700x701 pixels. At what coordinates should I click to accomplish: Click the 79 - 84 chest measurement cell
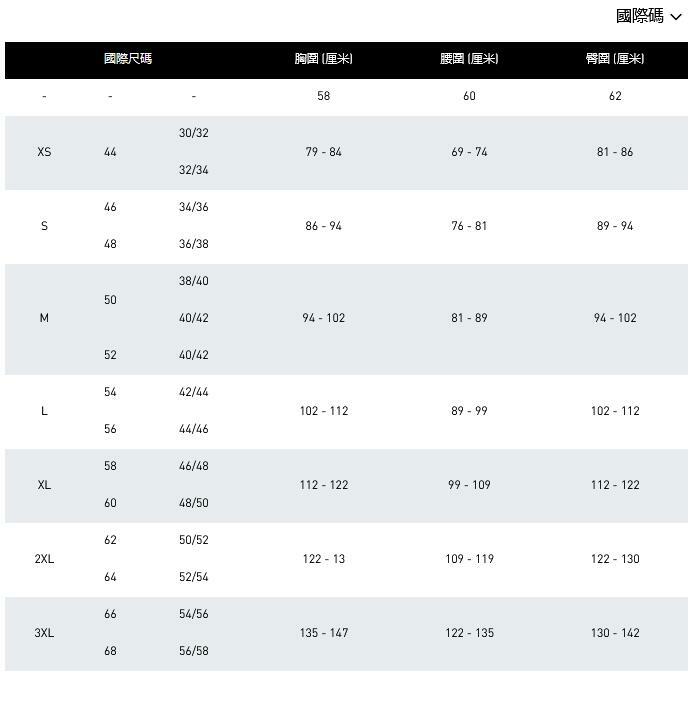[x=323, y=152]
